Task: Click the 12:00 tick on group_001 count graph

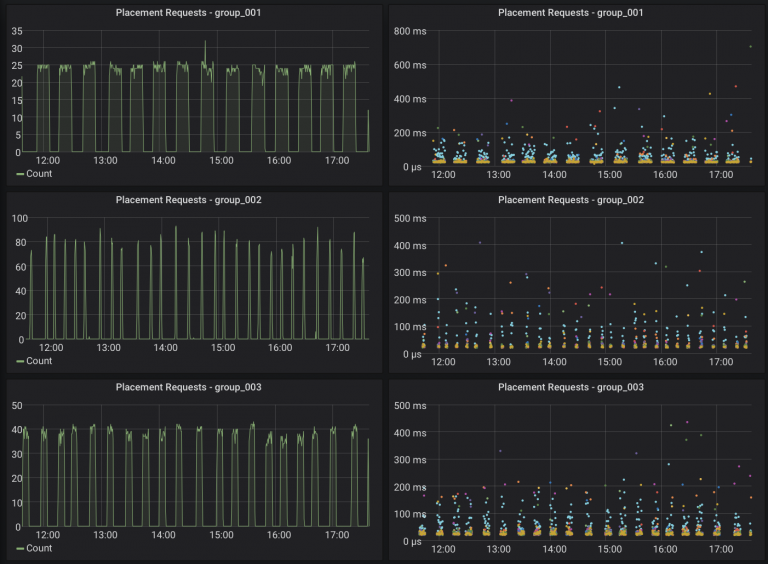Action: coord(48,161)
